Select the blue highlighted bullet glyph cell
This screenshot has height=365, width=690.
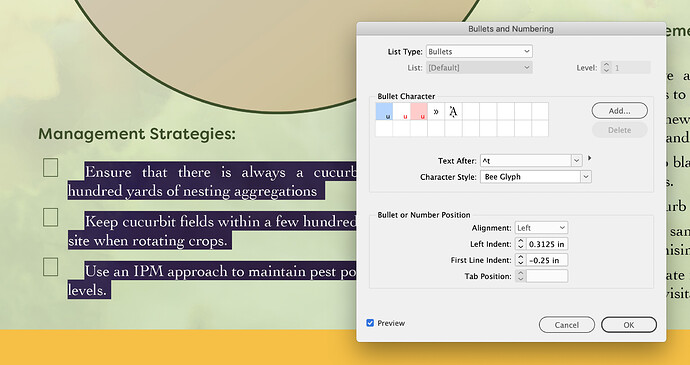[x=384, y=111]
